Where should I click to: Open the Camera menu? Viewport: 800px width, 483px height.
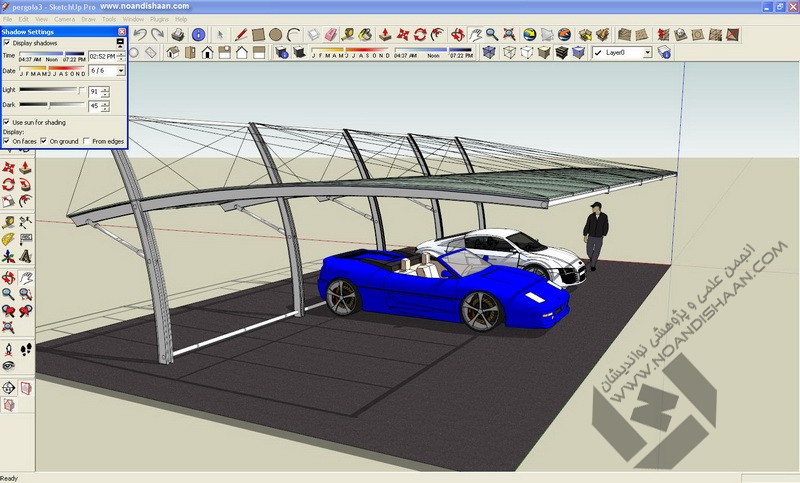(63, 19)
